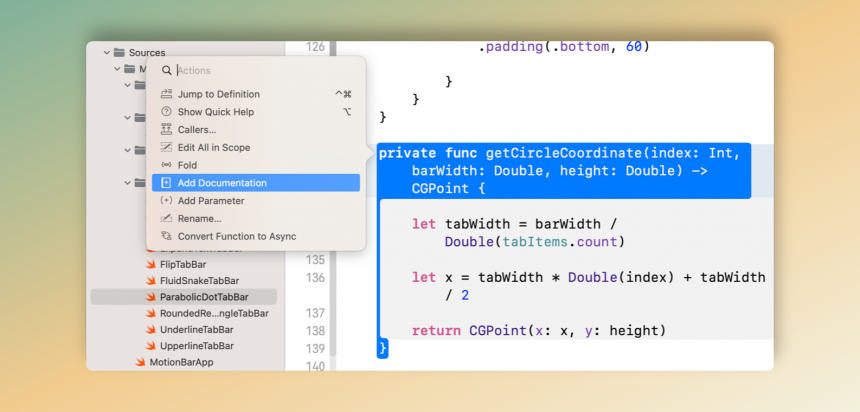Click the Jump to Definition icon

[167, 94]
